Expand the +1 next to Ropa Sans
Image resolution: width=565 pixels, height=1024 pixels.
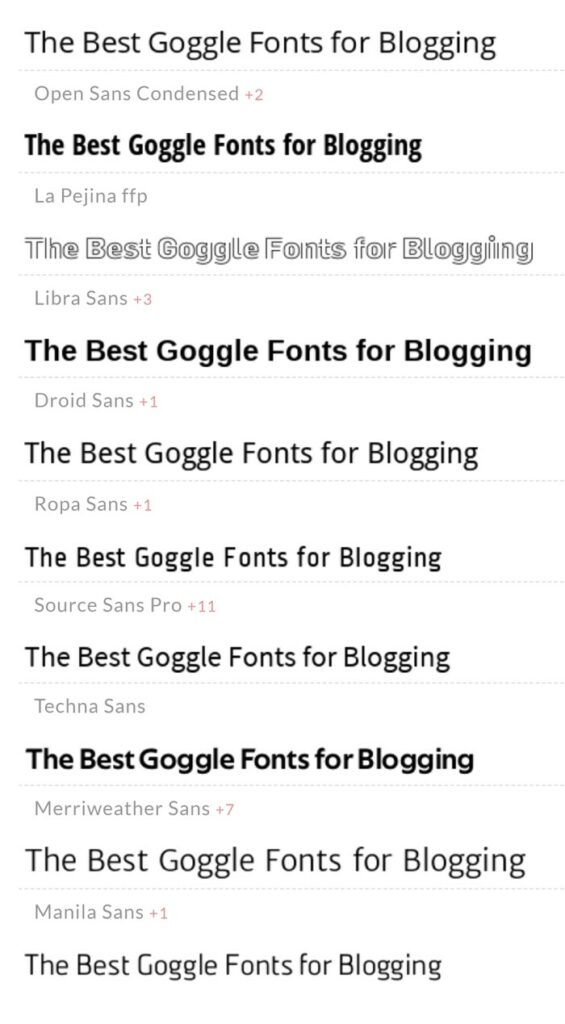coord(142,505)
